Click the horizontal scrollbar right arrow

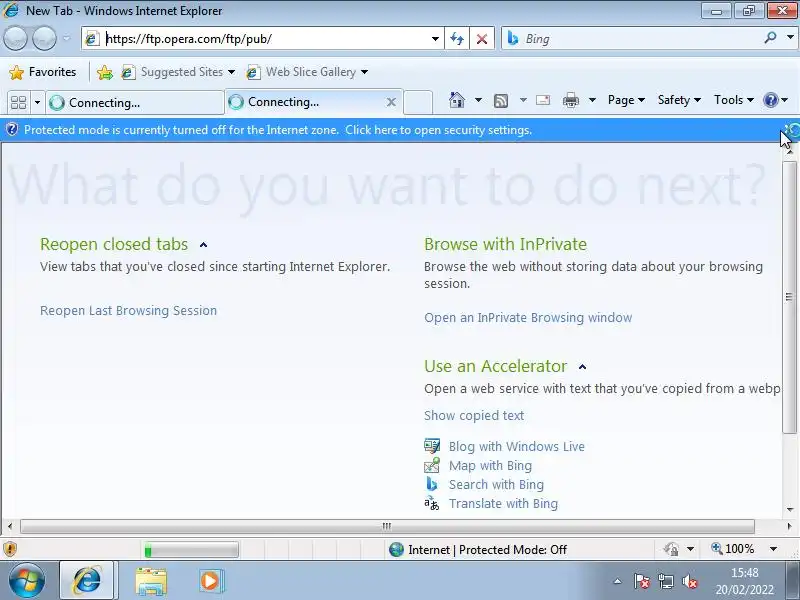coord(790,526)
